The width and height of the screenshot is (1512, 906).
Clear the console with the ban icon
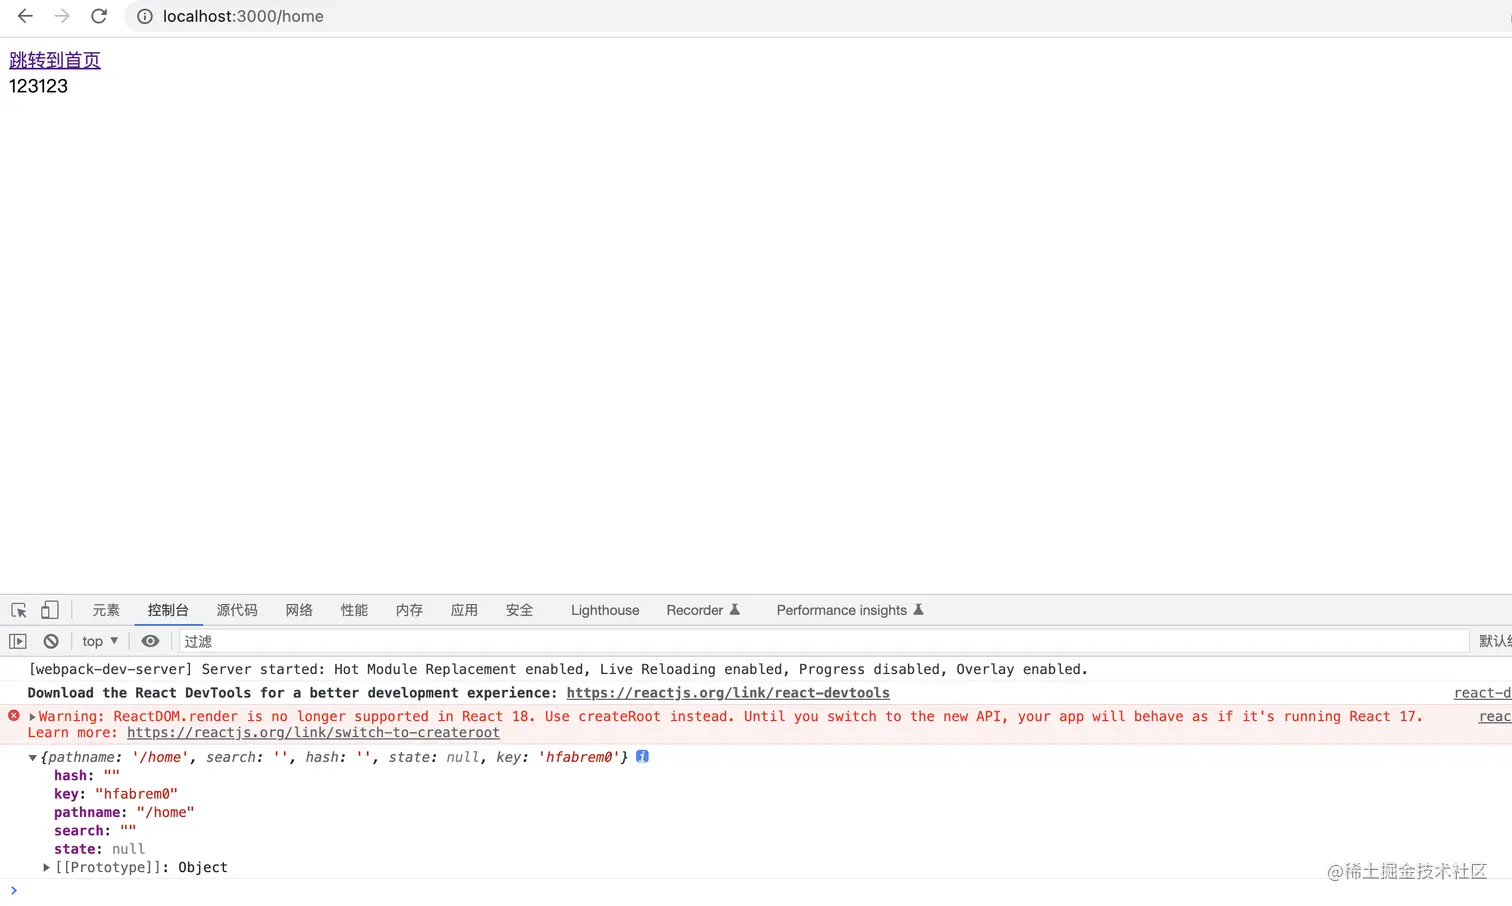point(51,641)
